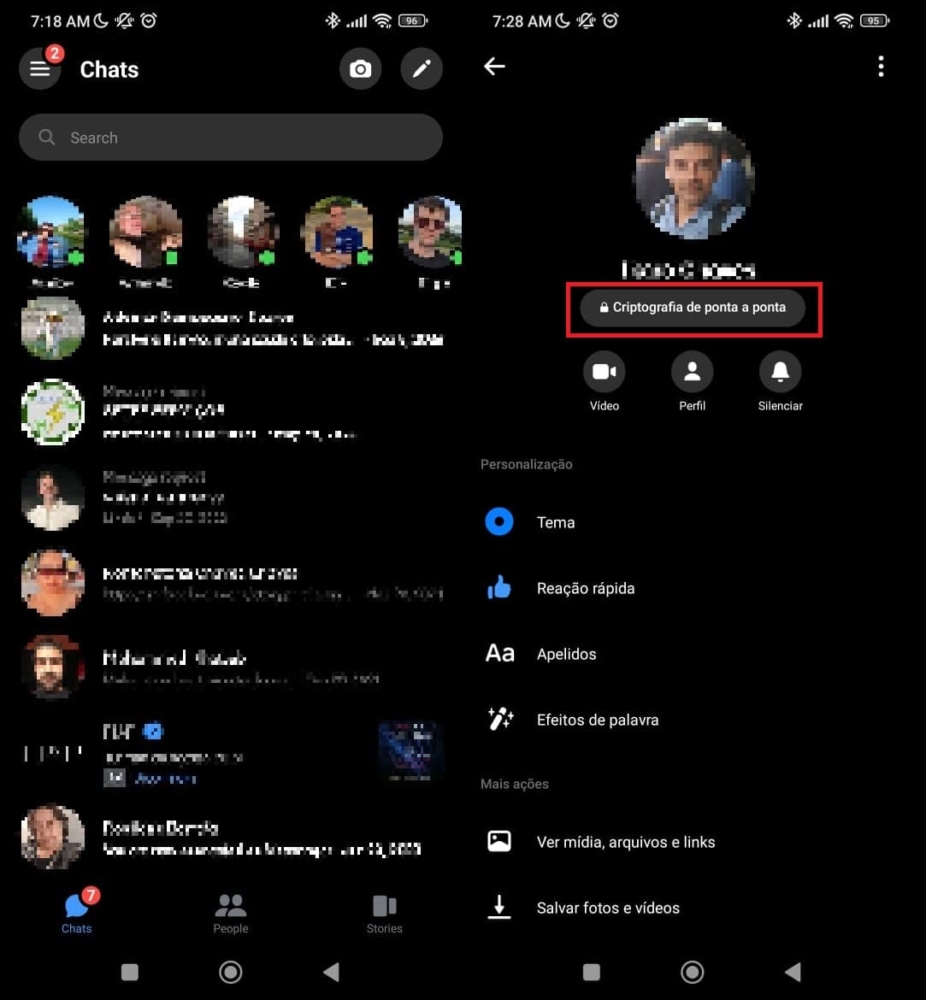This screenshot has width=926, height=1000.
Task: Switch to the Stories tab
Action: [x=385, y=913]
